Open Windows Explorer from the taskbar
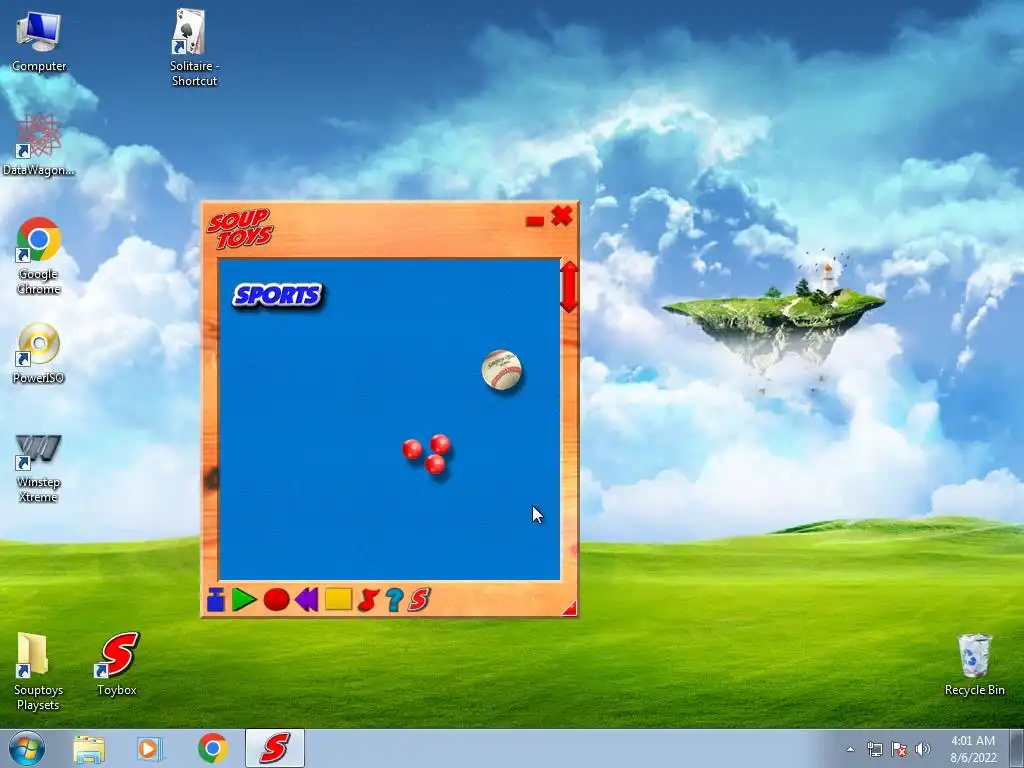Viewport: 1024px width, 768px height. coord(89,748)
